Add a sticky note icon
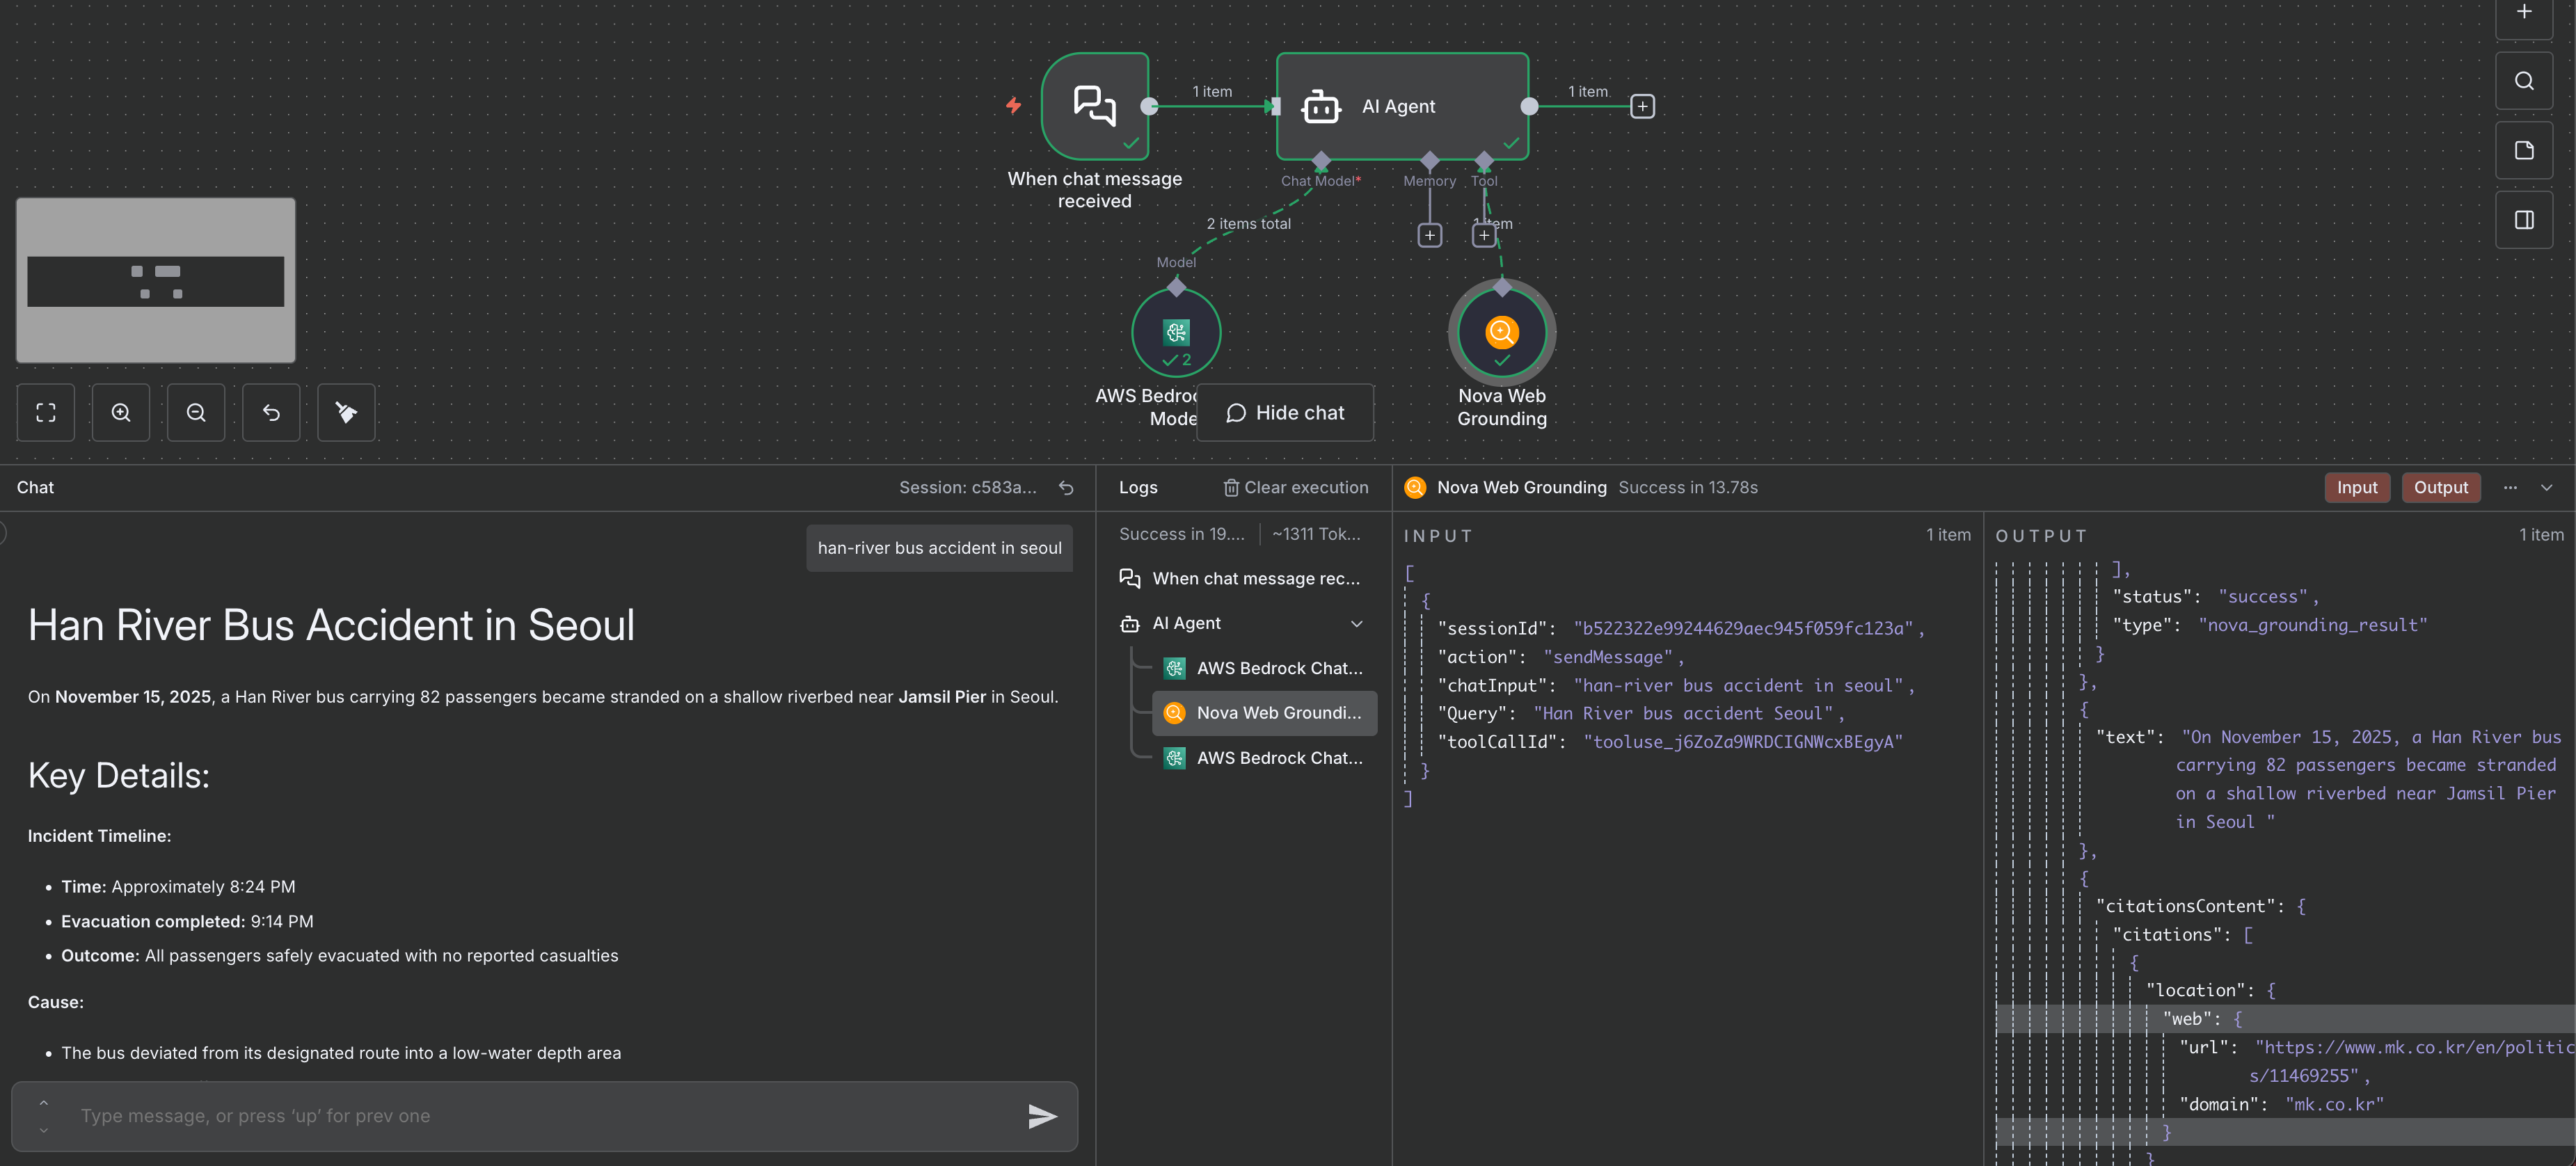The width and height of the screenshot is (2576, 1166). point(2523,150)
